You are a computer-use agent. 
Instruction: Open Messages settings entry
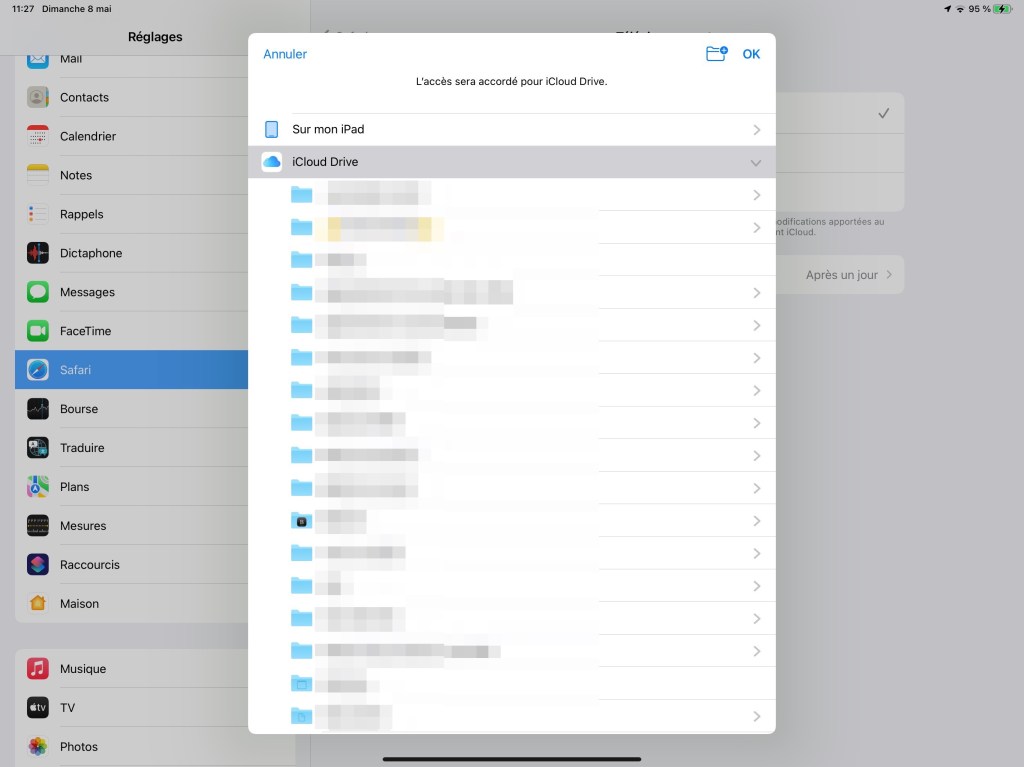click(x=87, y=292)
